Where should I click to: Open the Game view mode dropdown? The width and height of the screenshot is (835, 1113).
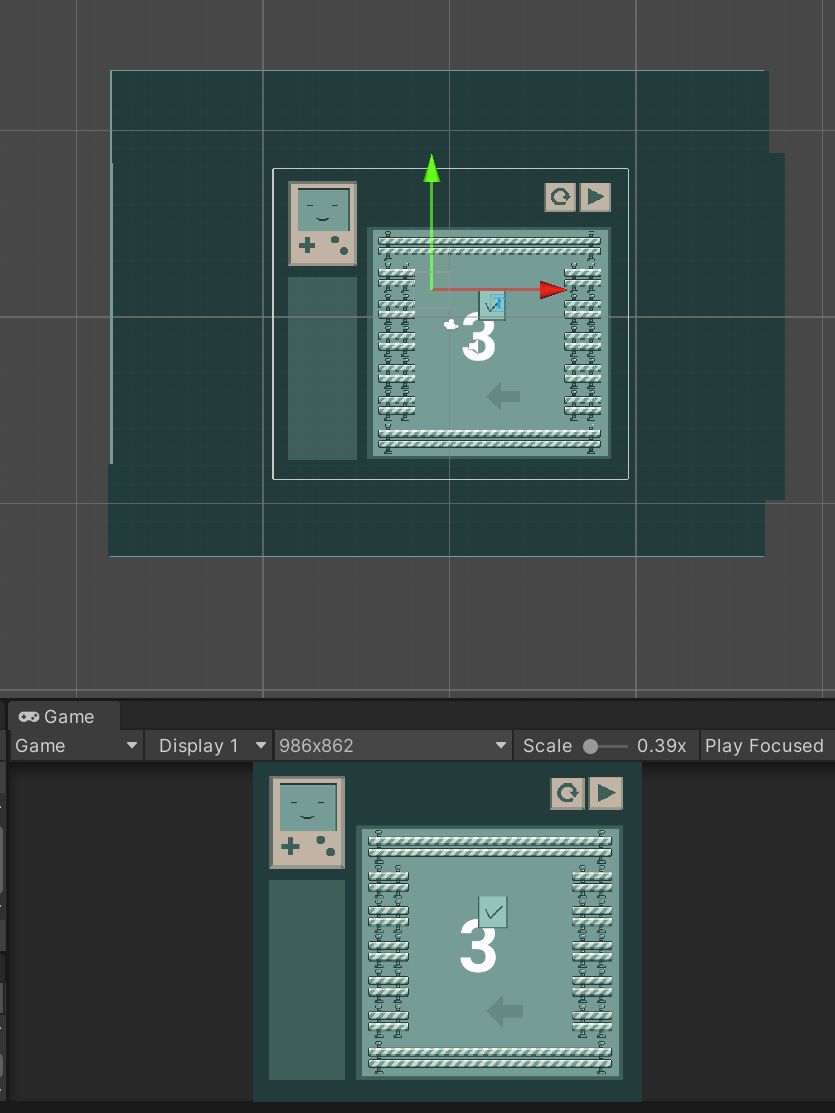[76, 745]
